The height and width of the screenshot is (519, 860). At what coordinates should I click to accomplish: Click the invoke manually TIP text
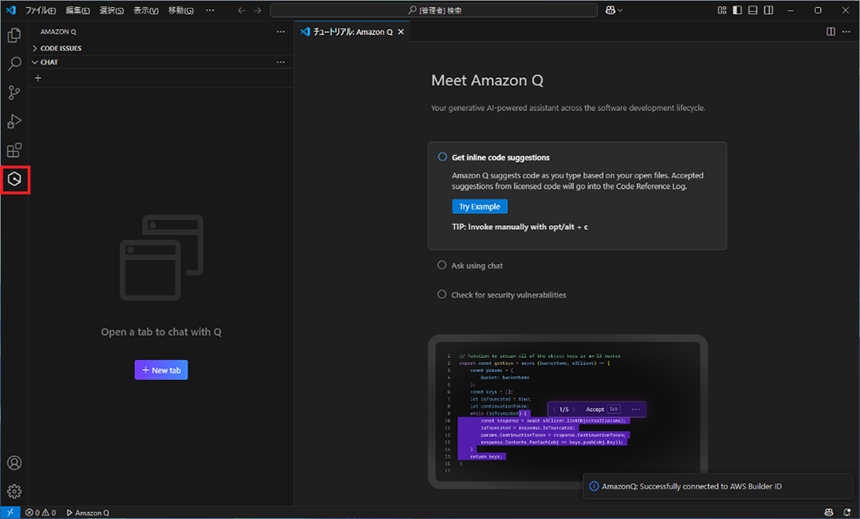[x=519, y=227]
